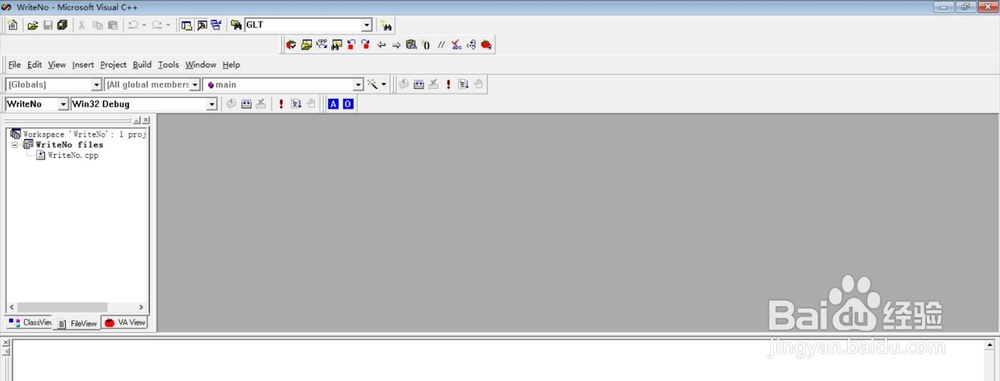The width and height of the screenshot is (1000, 381).
Task: Click Execute exclamation icon in WizardBar row
Action: (x=448, y=84)
